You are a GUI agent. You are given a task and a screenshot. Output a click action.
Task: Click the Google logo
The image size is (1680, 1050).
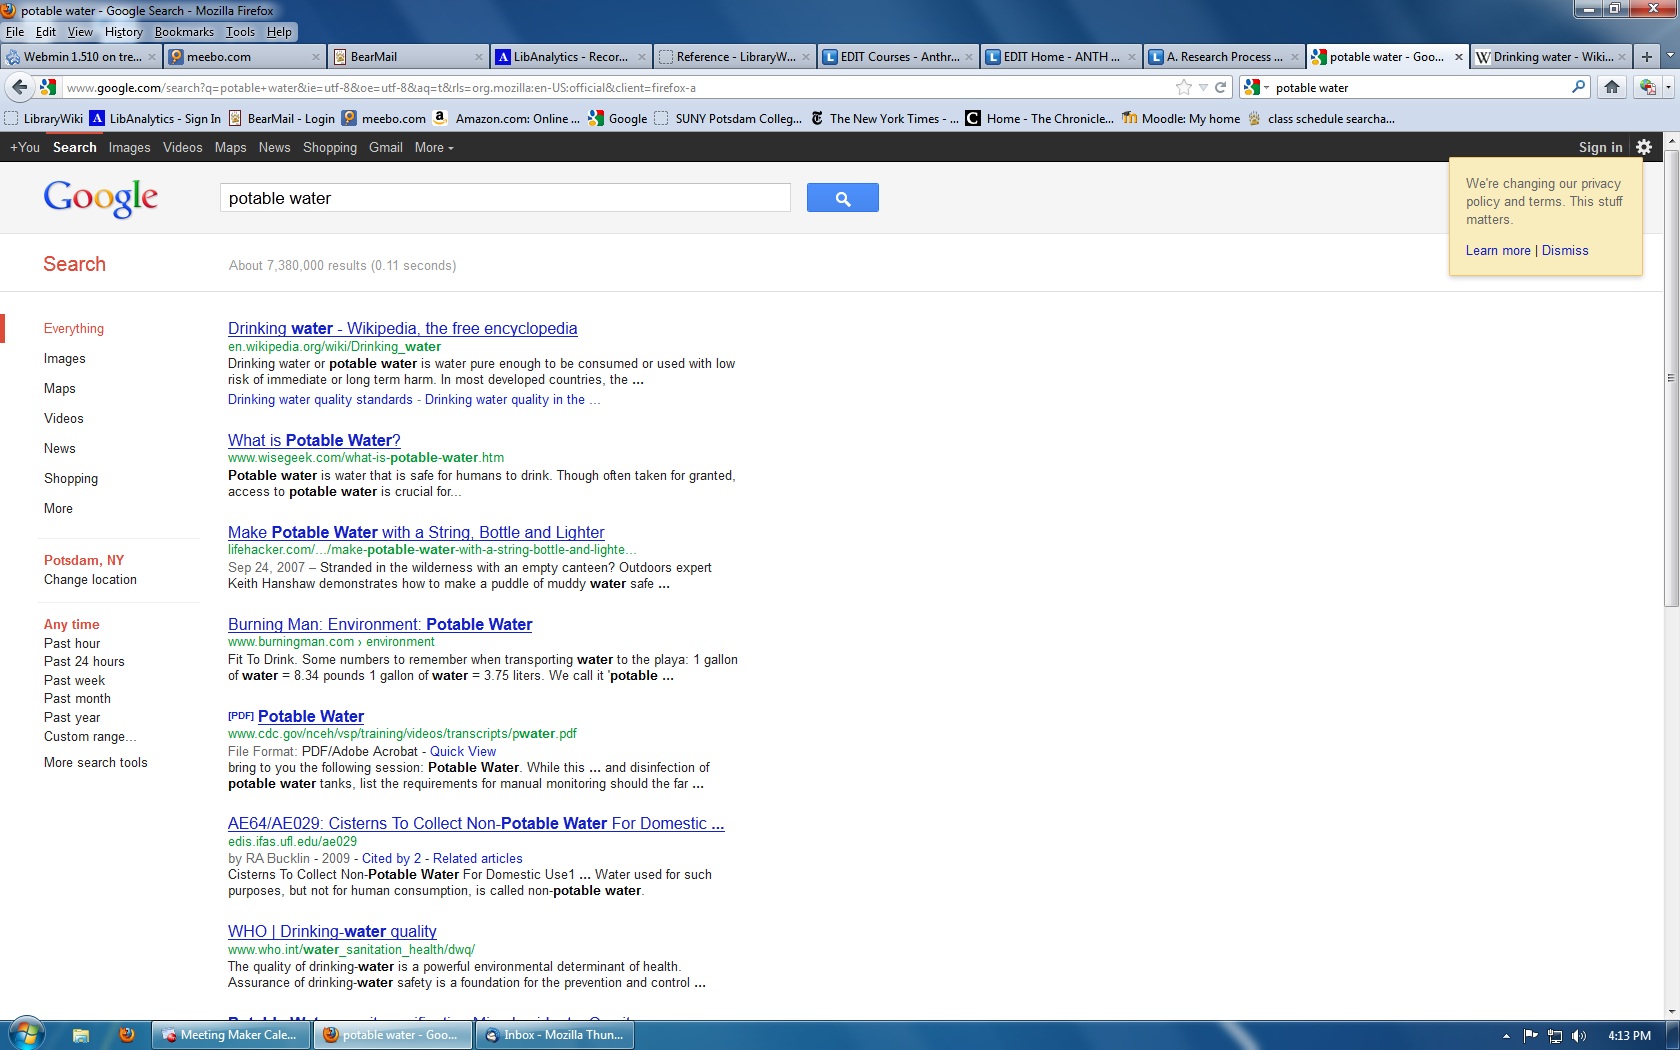pos(100,198)
